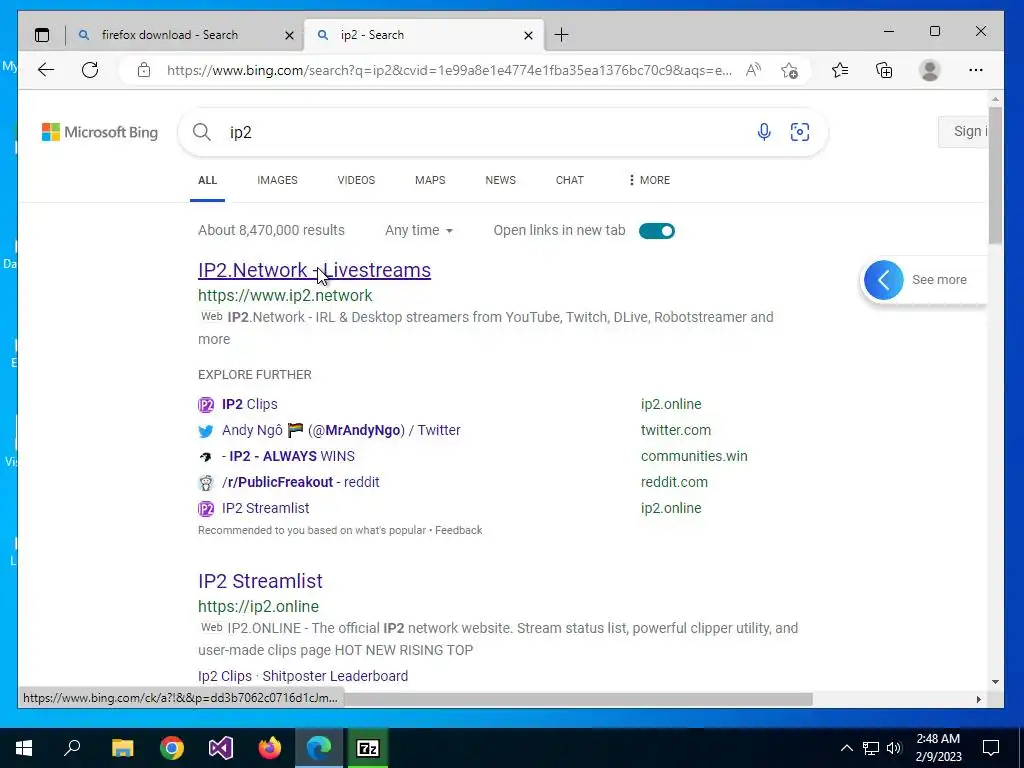Open the Ip2 Clips sublink
Image resolution: width=1024 pixels, height=768 pixels.
coord(225,676)
